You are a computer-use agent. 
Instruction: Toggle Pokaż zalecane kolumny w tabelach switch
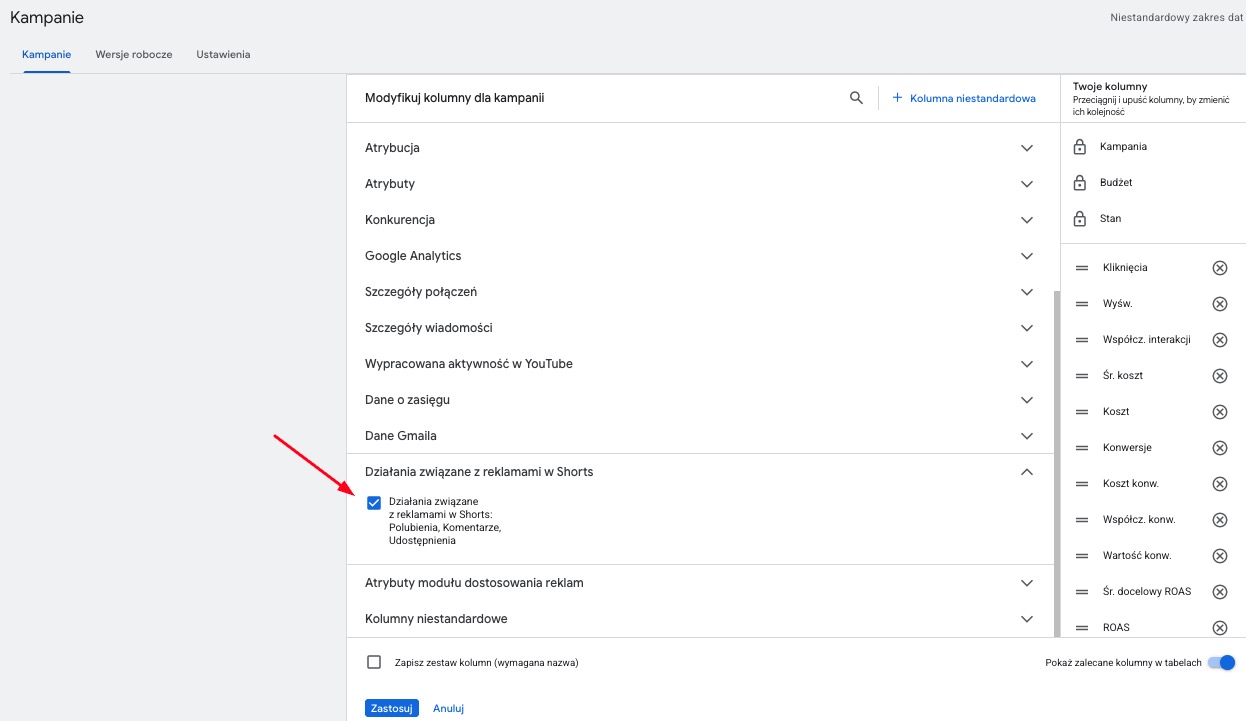(1222, 662)
